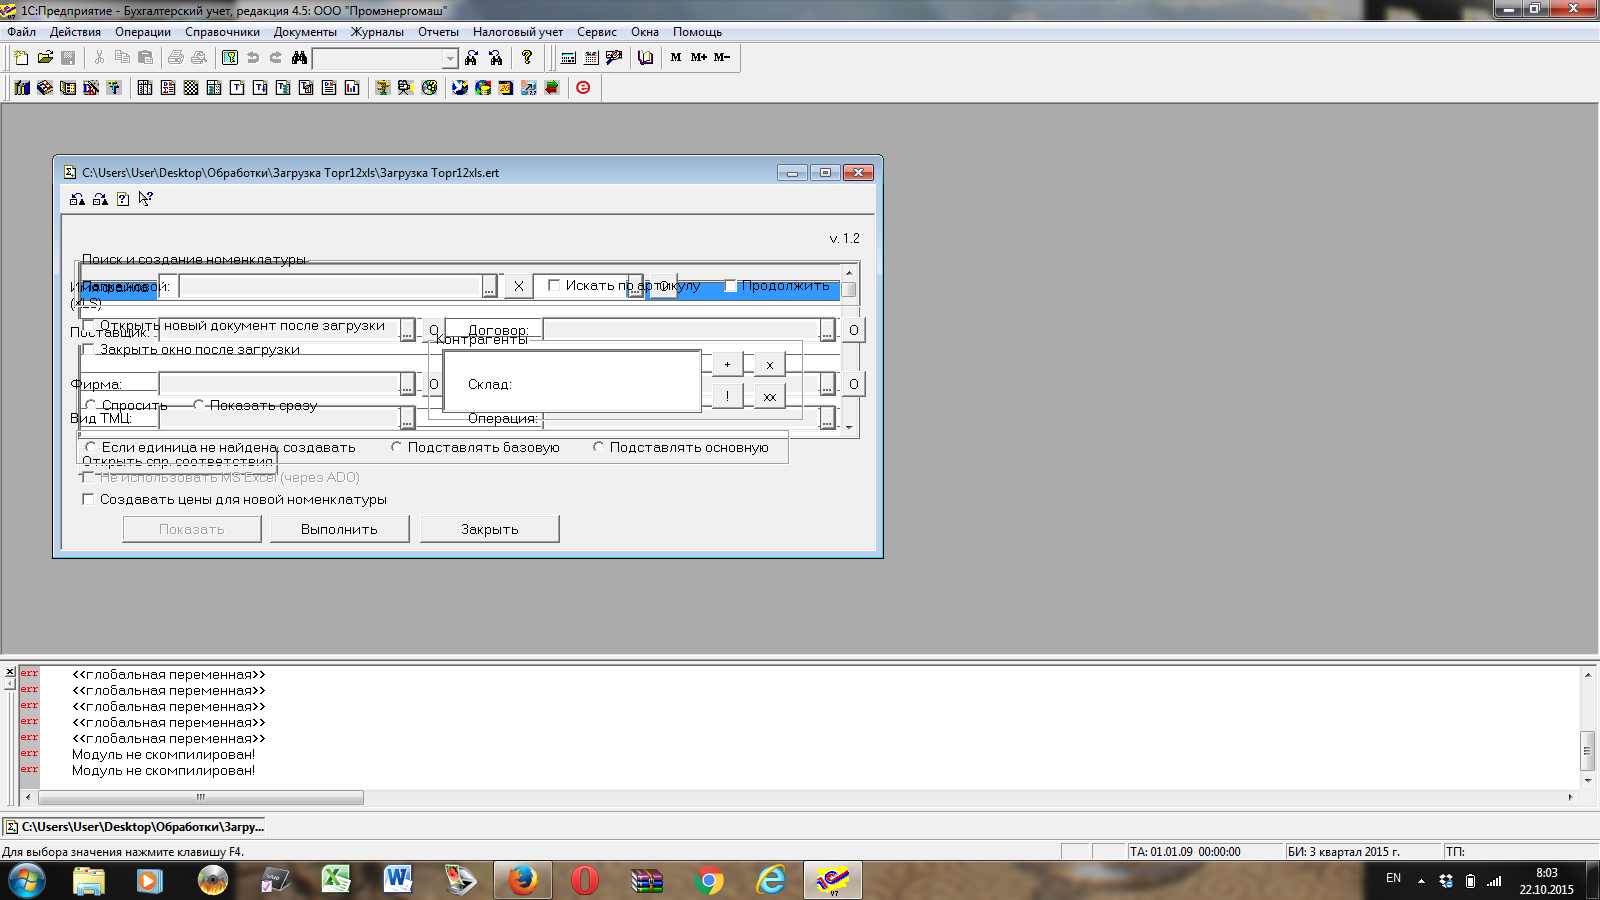1600x900 pixels.
Task: Click the red circled e toolbar icon
Action: coord(583,88)
